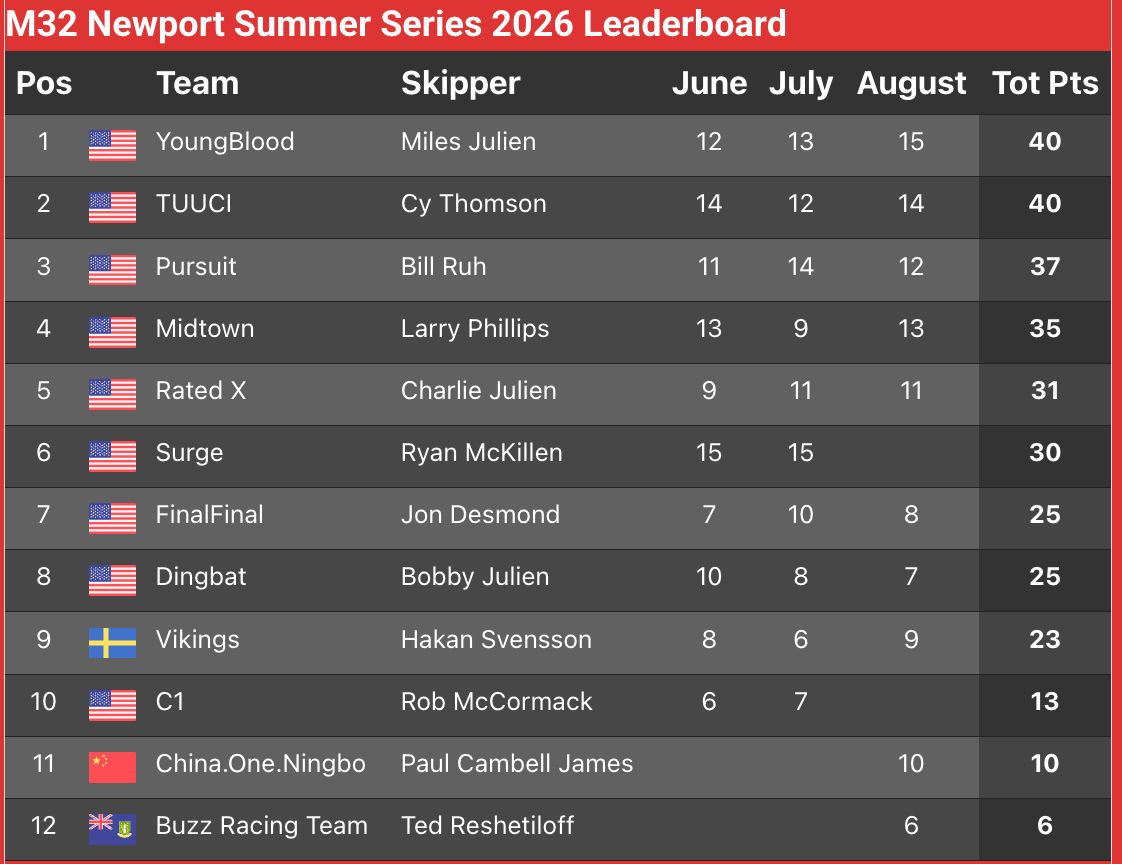Click the US flag next to Rated X
Screen dimensions: 1122x864
point(112,394)
